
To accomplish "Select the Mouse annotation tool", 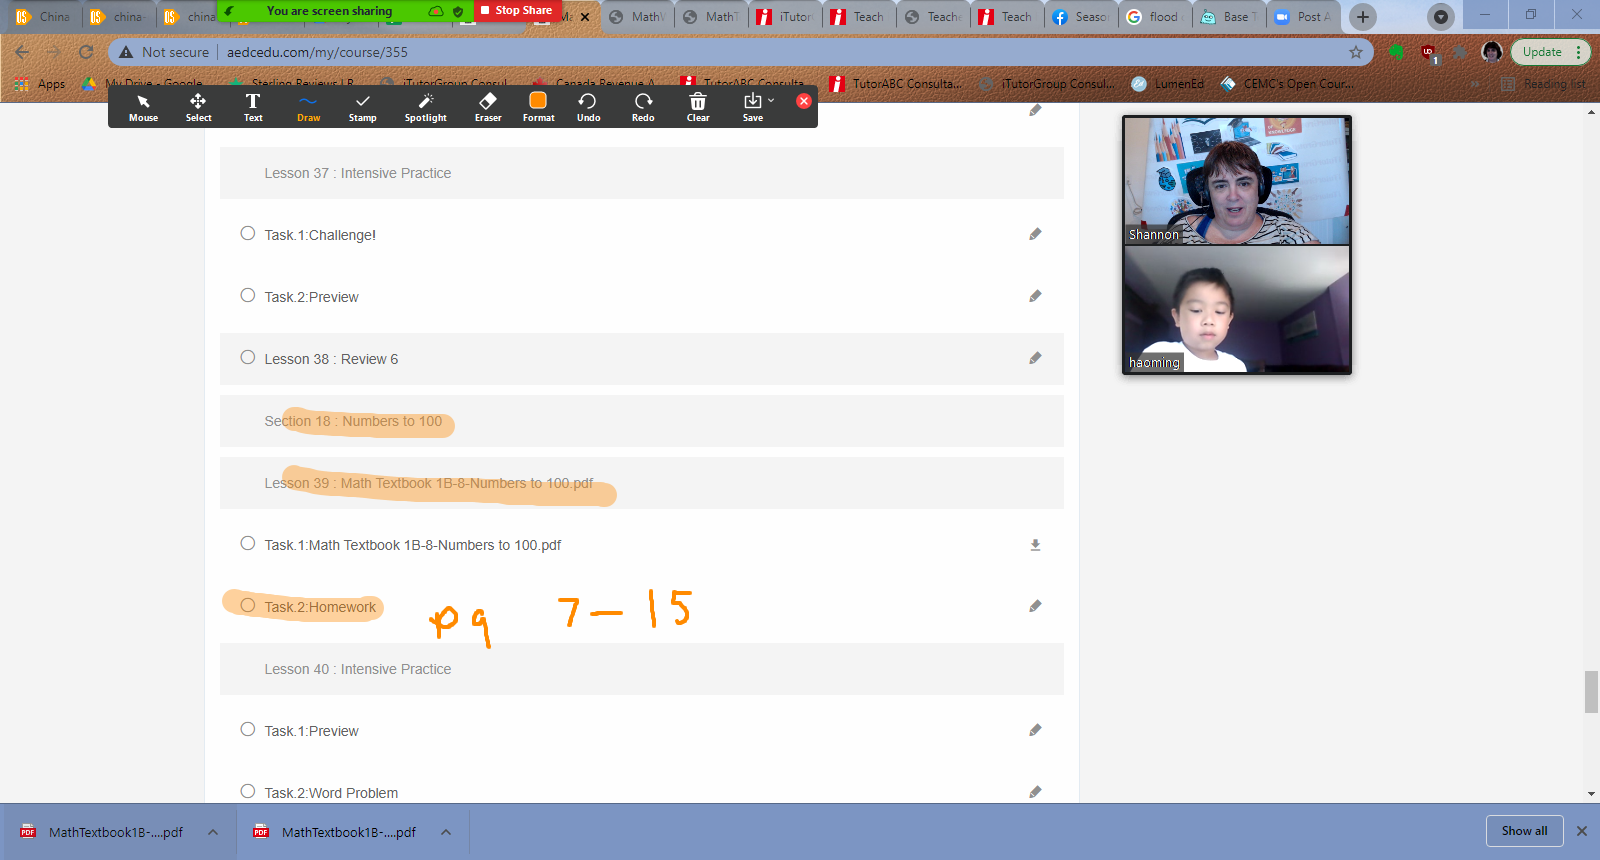I will point(143,107).
